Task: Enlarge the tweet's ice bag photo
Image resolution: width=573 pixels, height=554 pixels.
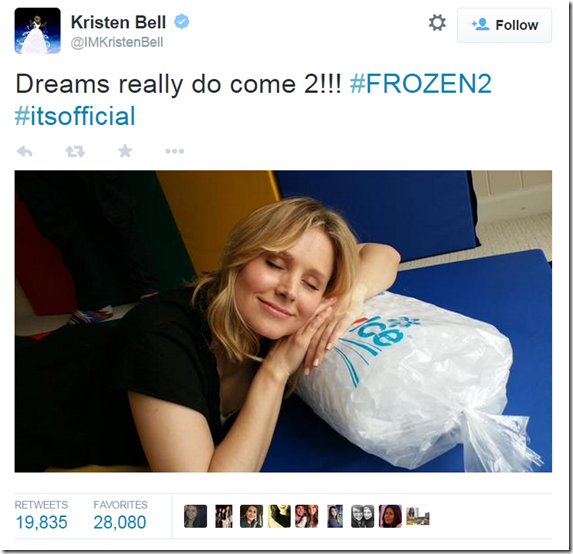Action: (x=283, y=321)
